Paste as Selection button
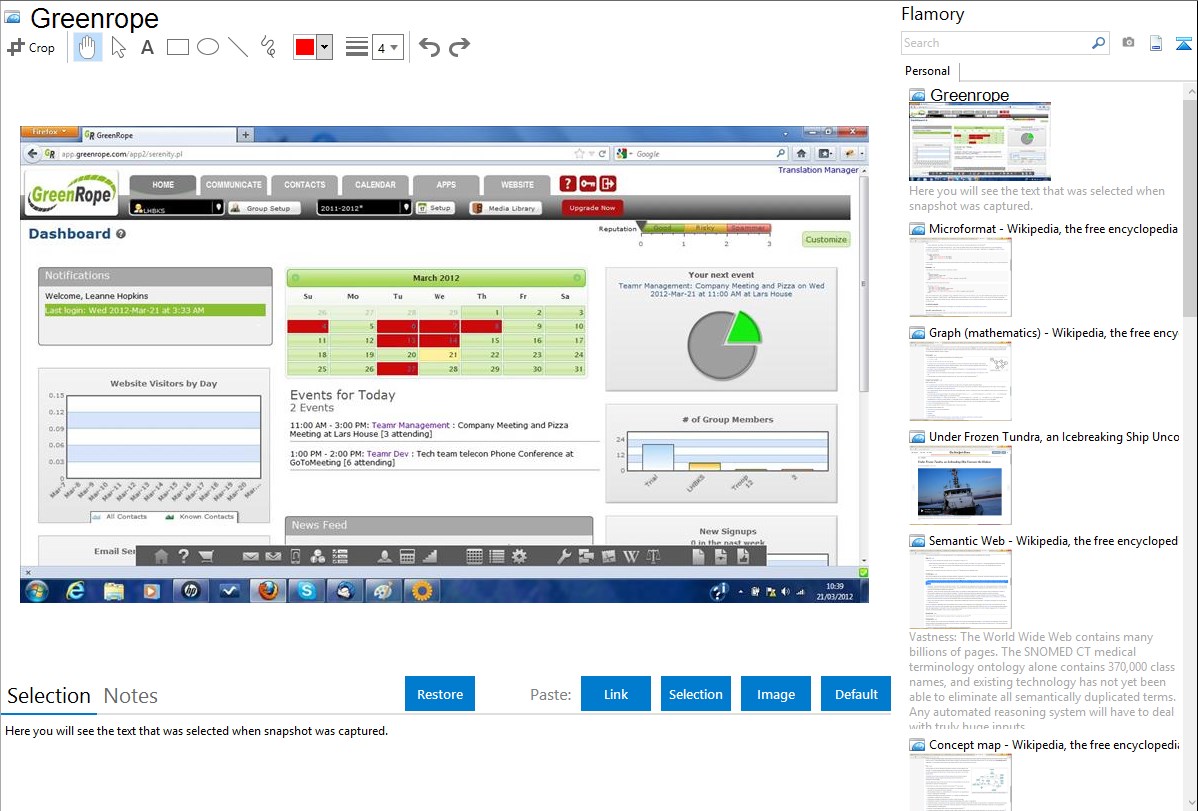 695,694
